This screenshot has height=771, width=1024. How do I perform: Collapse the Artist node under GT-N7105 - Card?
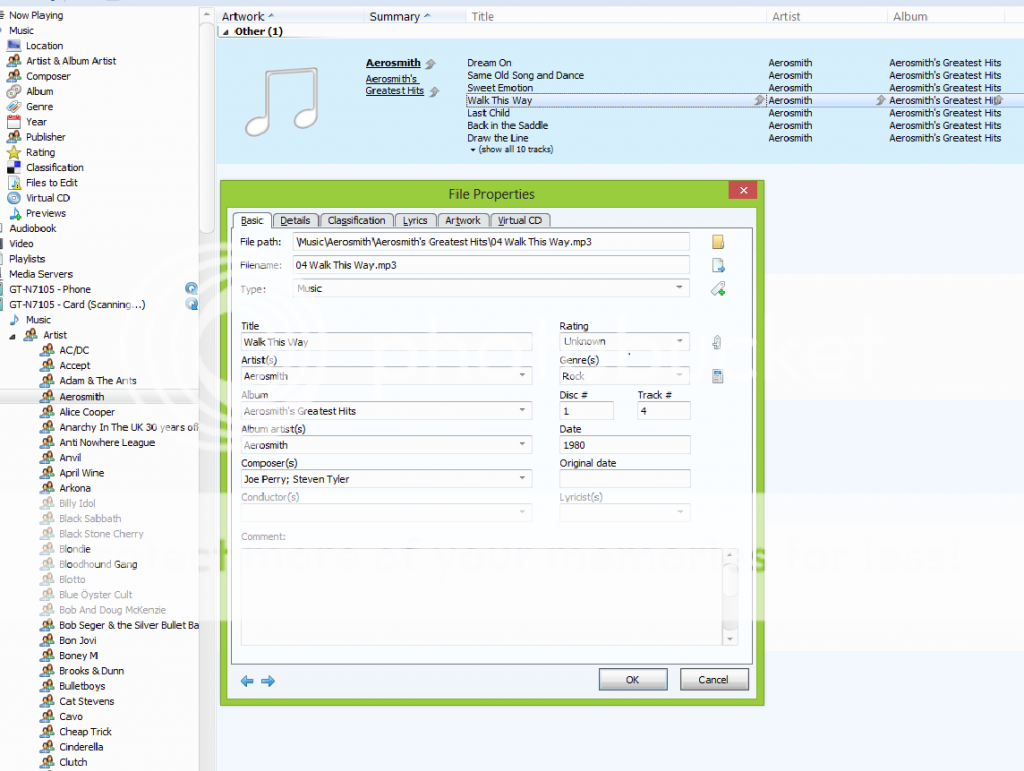[x=12, y=336]
